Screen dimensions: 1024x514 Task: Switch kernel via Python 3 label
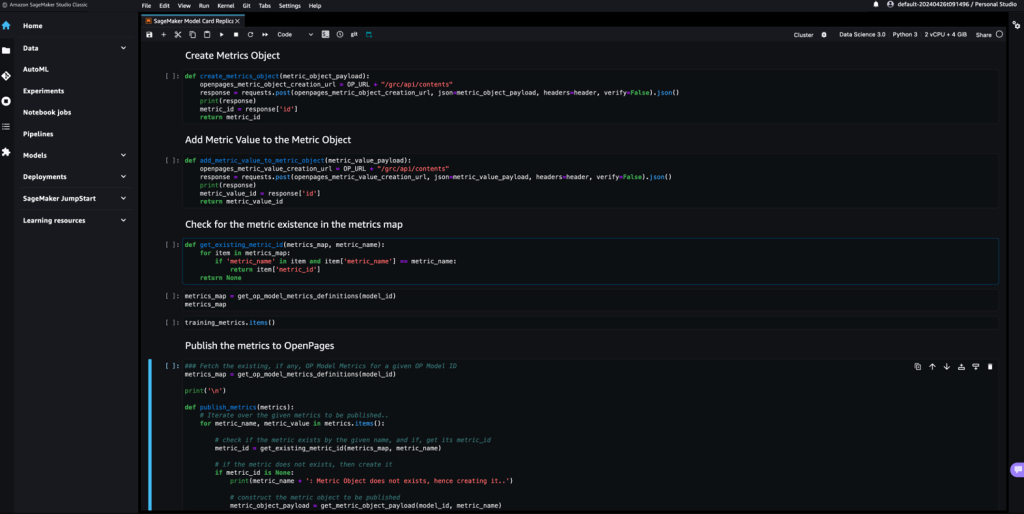click(x=904, y=35)
